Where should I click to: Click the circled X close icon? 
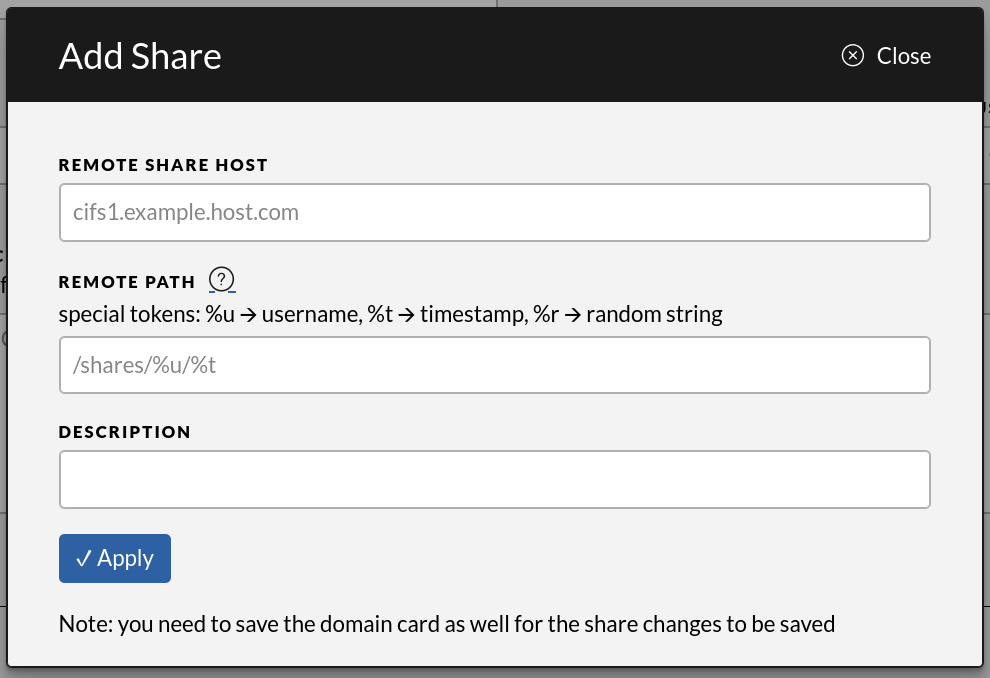tap(852, 56)
